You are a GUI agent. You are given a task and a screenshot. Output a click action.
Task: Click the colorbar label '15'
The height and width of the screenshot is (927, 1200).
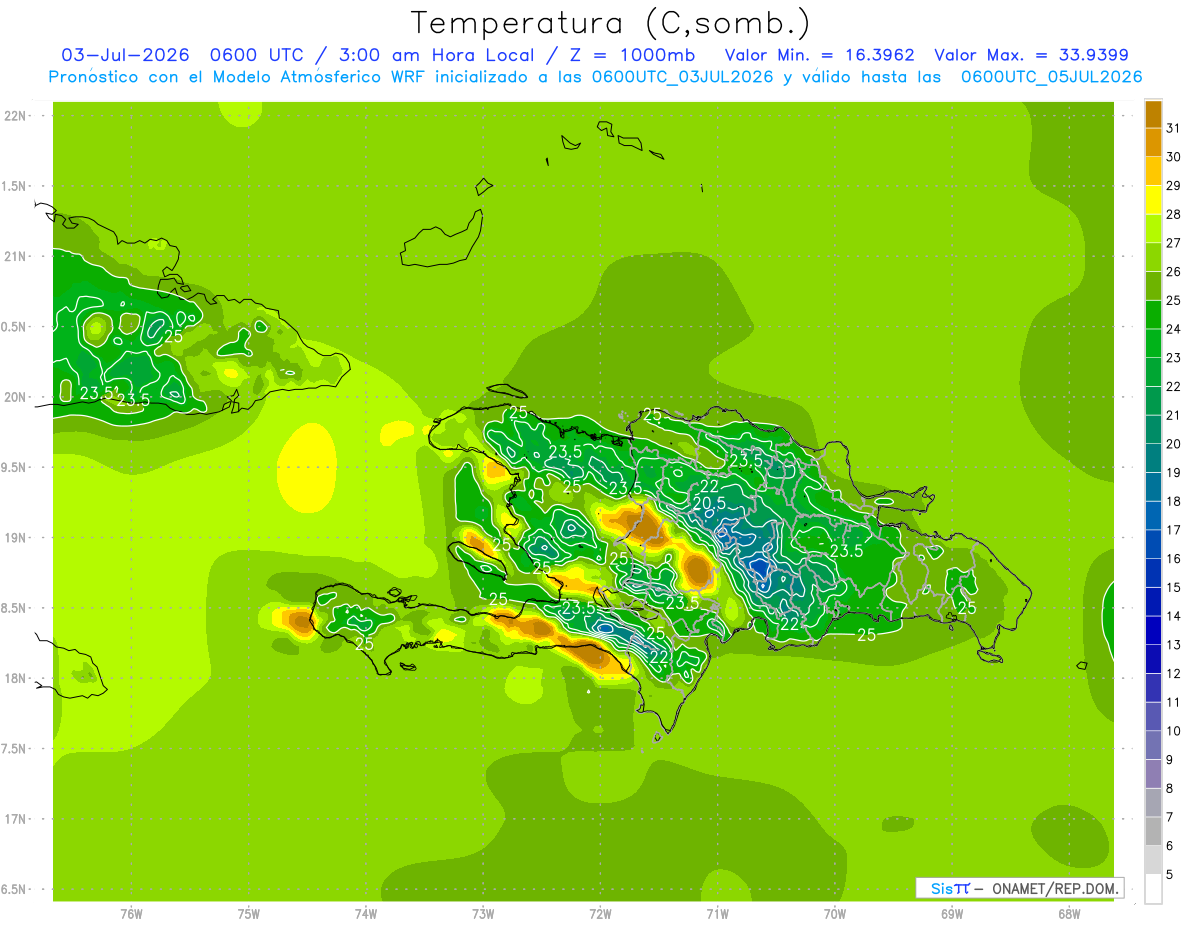(x=1173, y=588)
